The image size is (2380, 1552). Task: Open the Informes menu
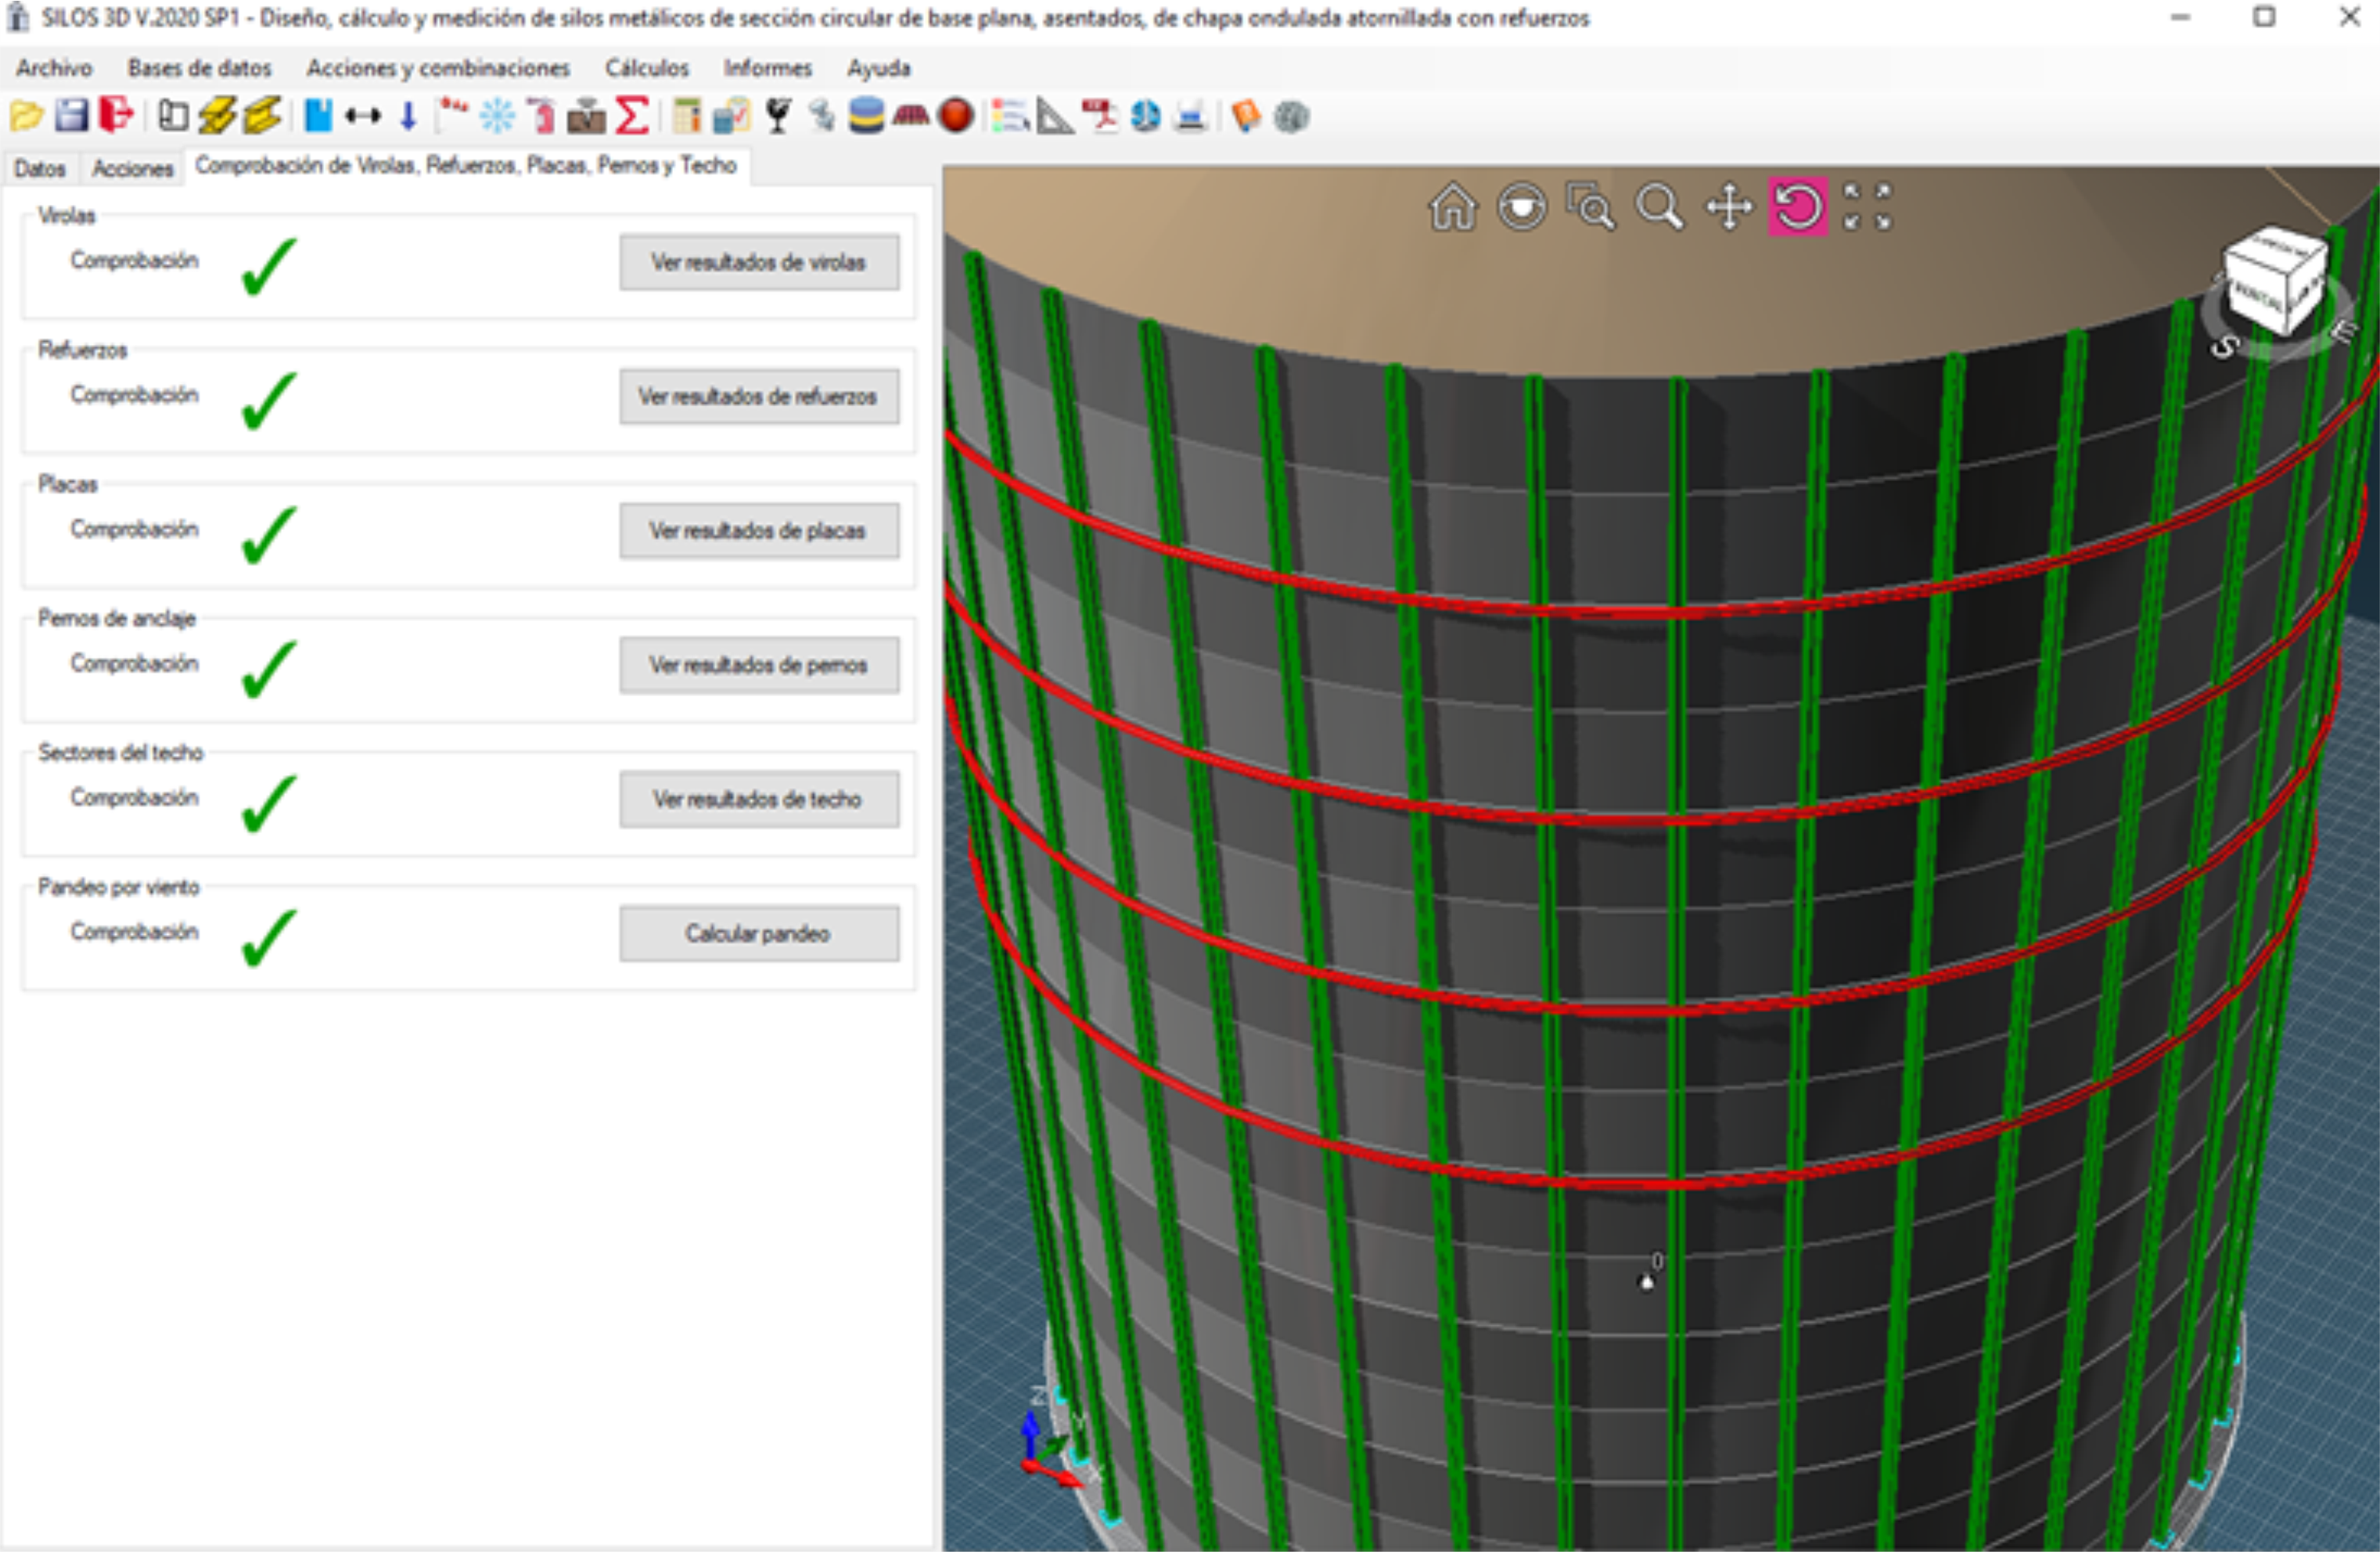[x=767, y=68]
